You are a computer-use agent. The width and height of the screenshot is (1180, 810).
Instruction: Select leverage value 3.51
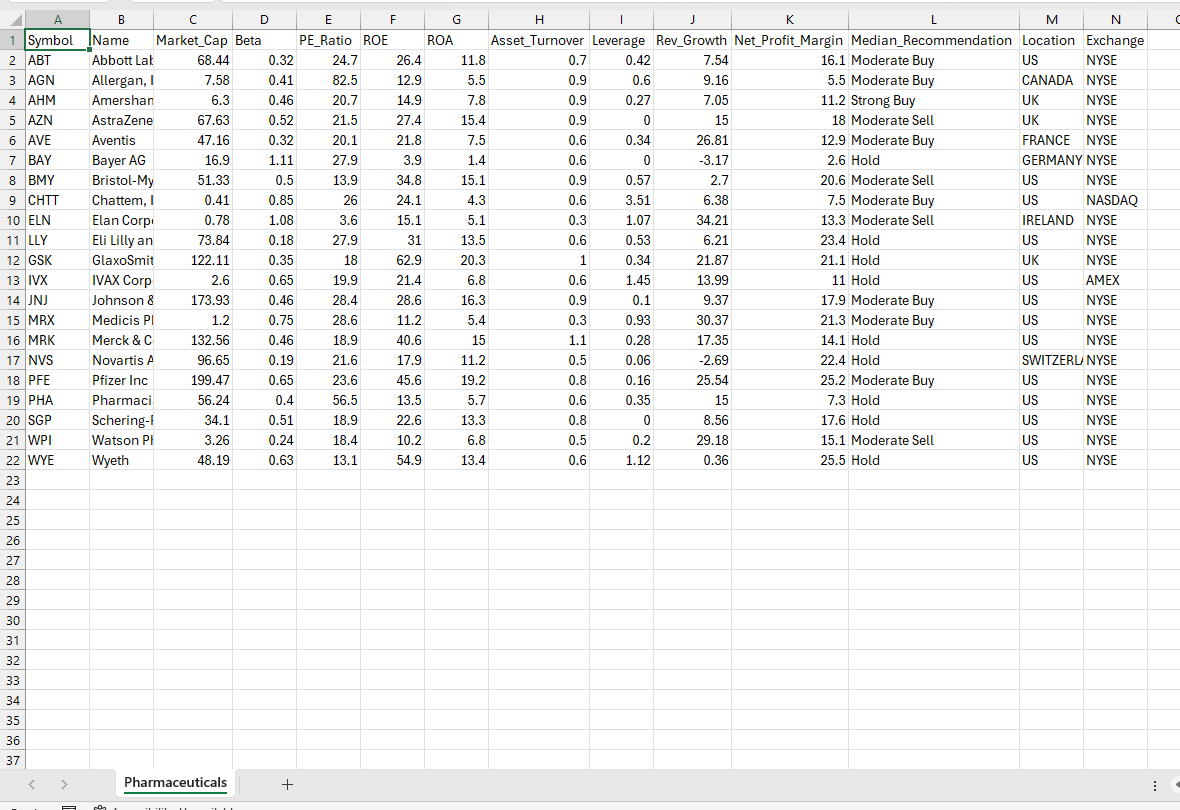click(x=621, y=200)
